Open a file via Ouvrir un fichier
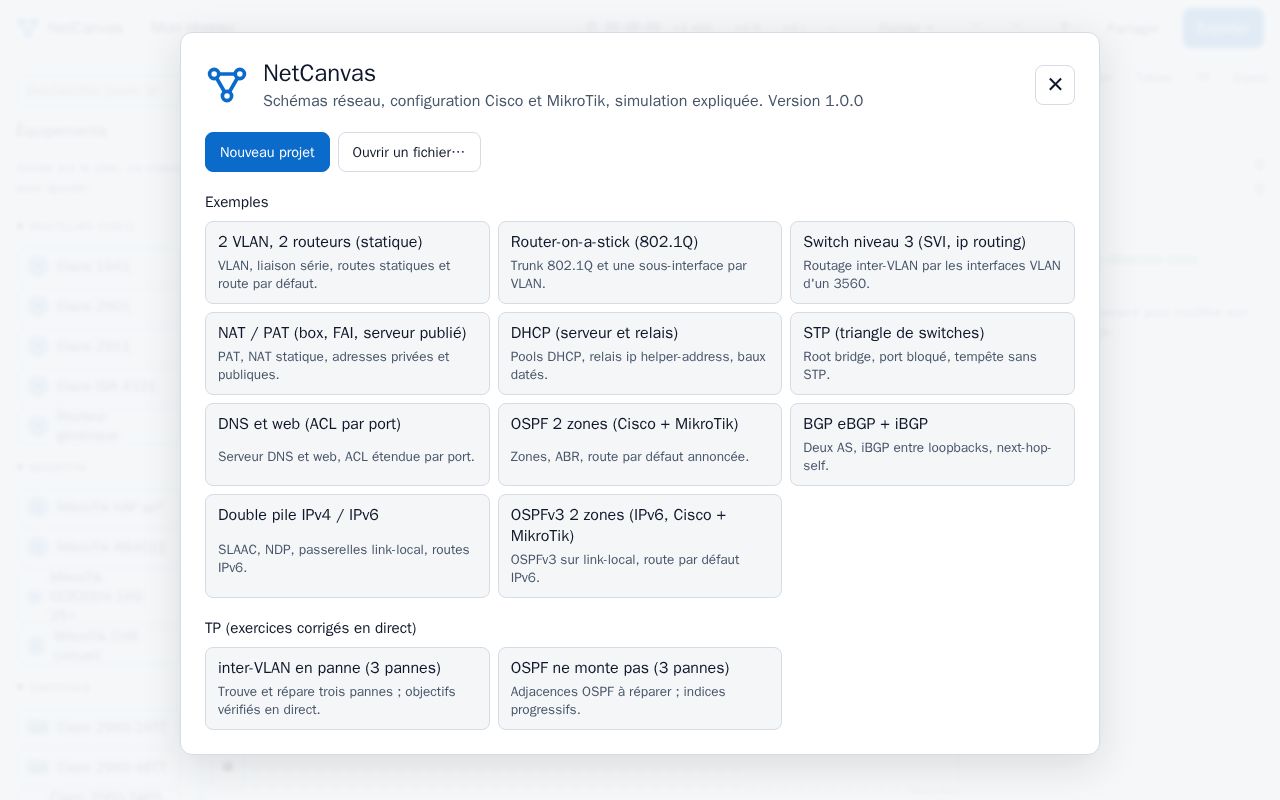1280x800 pixels. click(409, 152)
